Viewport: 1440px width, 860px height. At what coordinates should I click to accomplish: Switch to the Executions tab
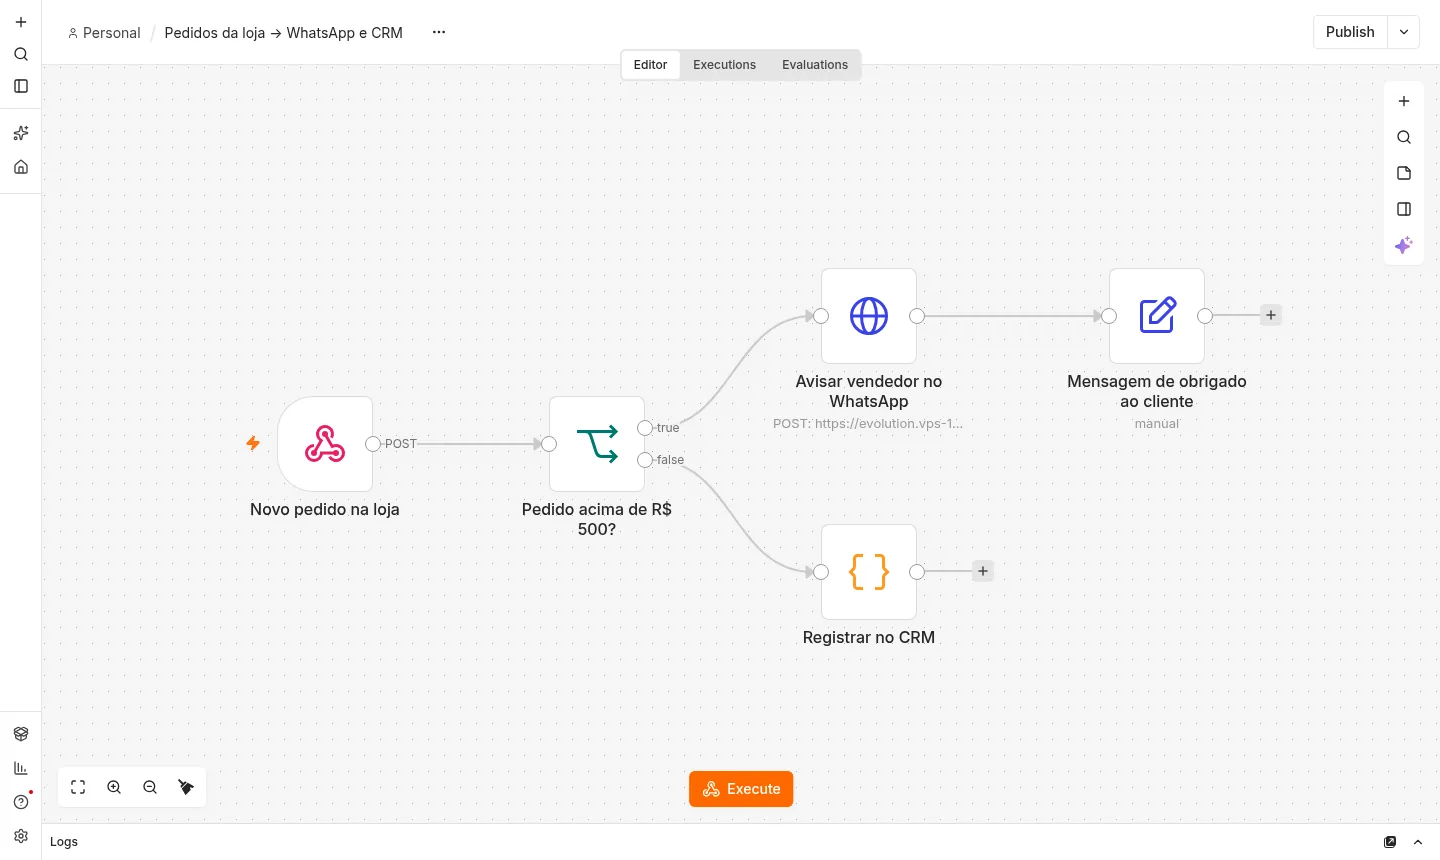tap(725, 65)
